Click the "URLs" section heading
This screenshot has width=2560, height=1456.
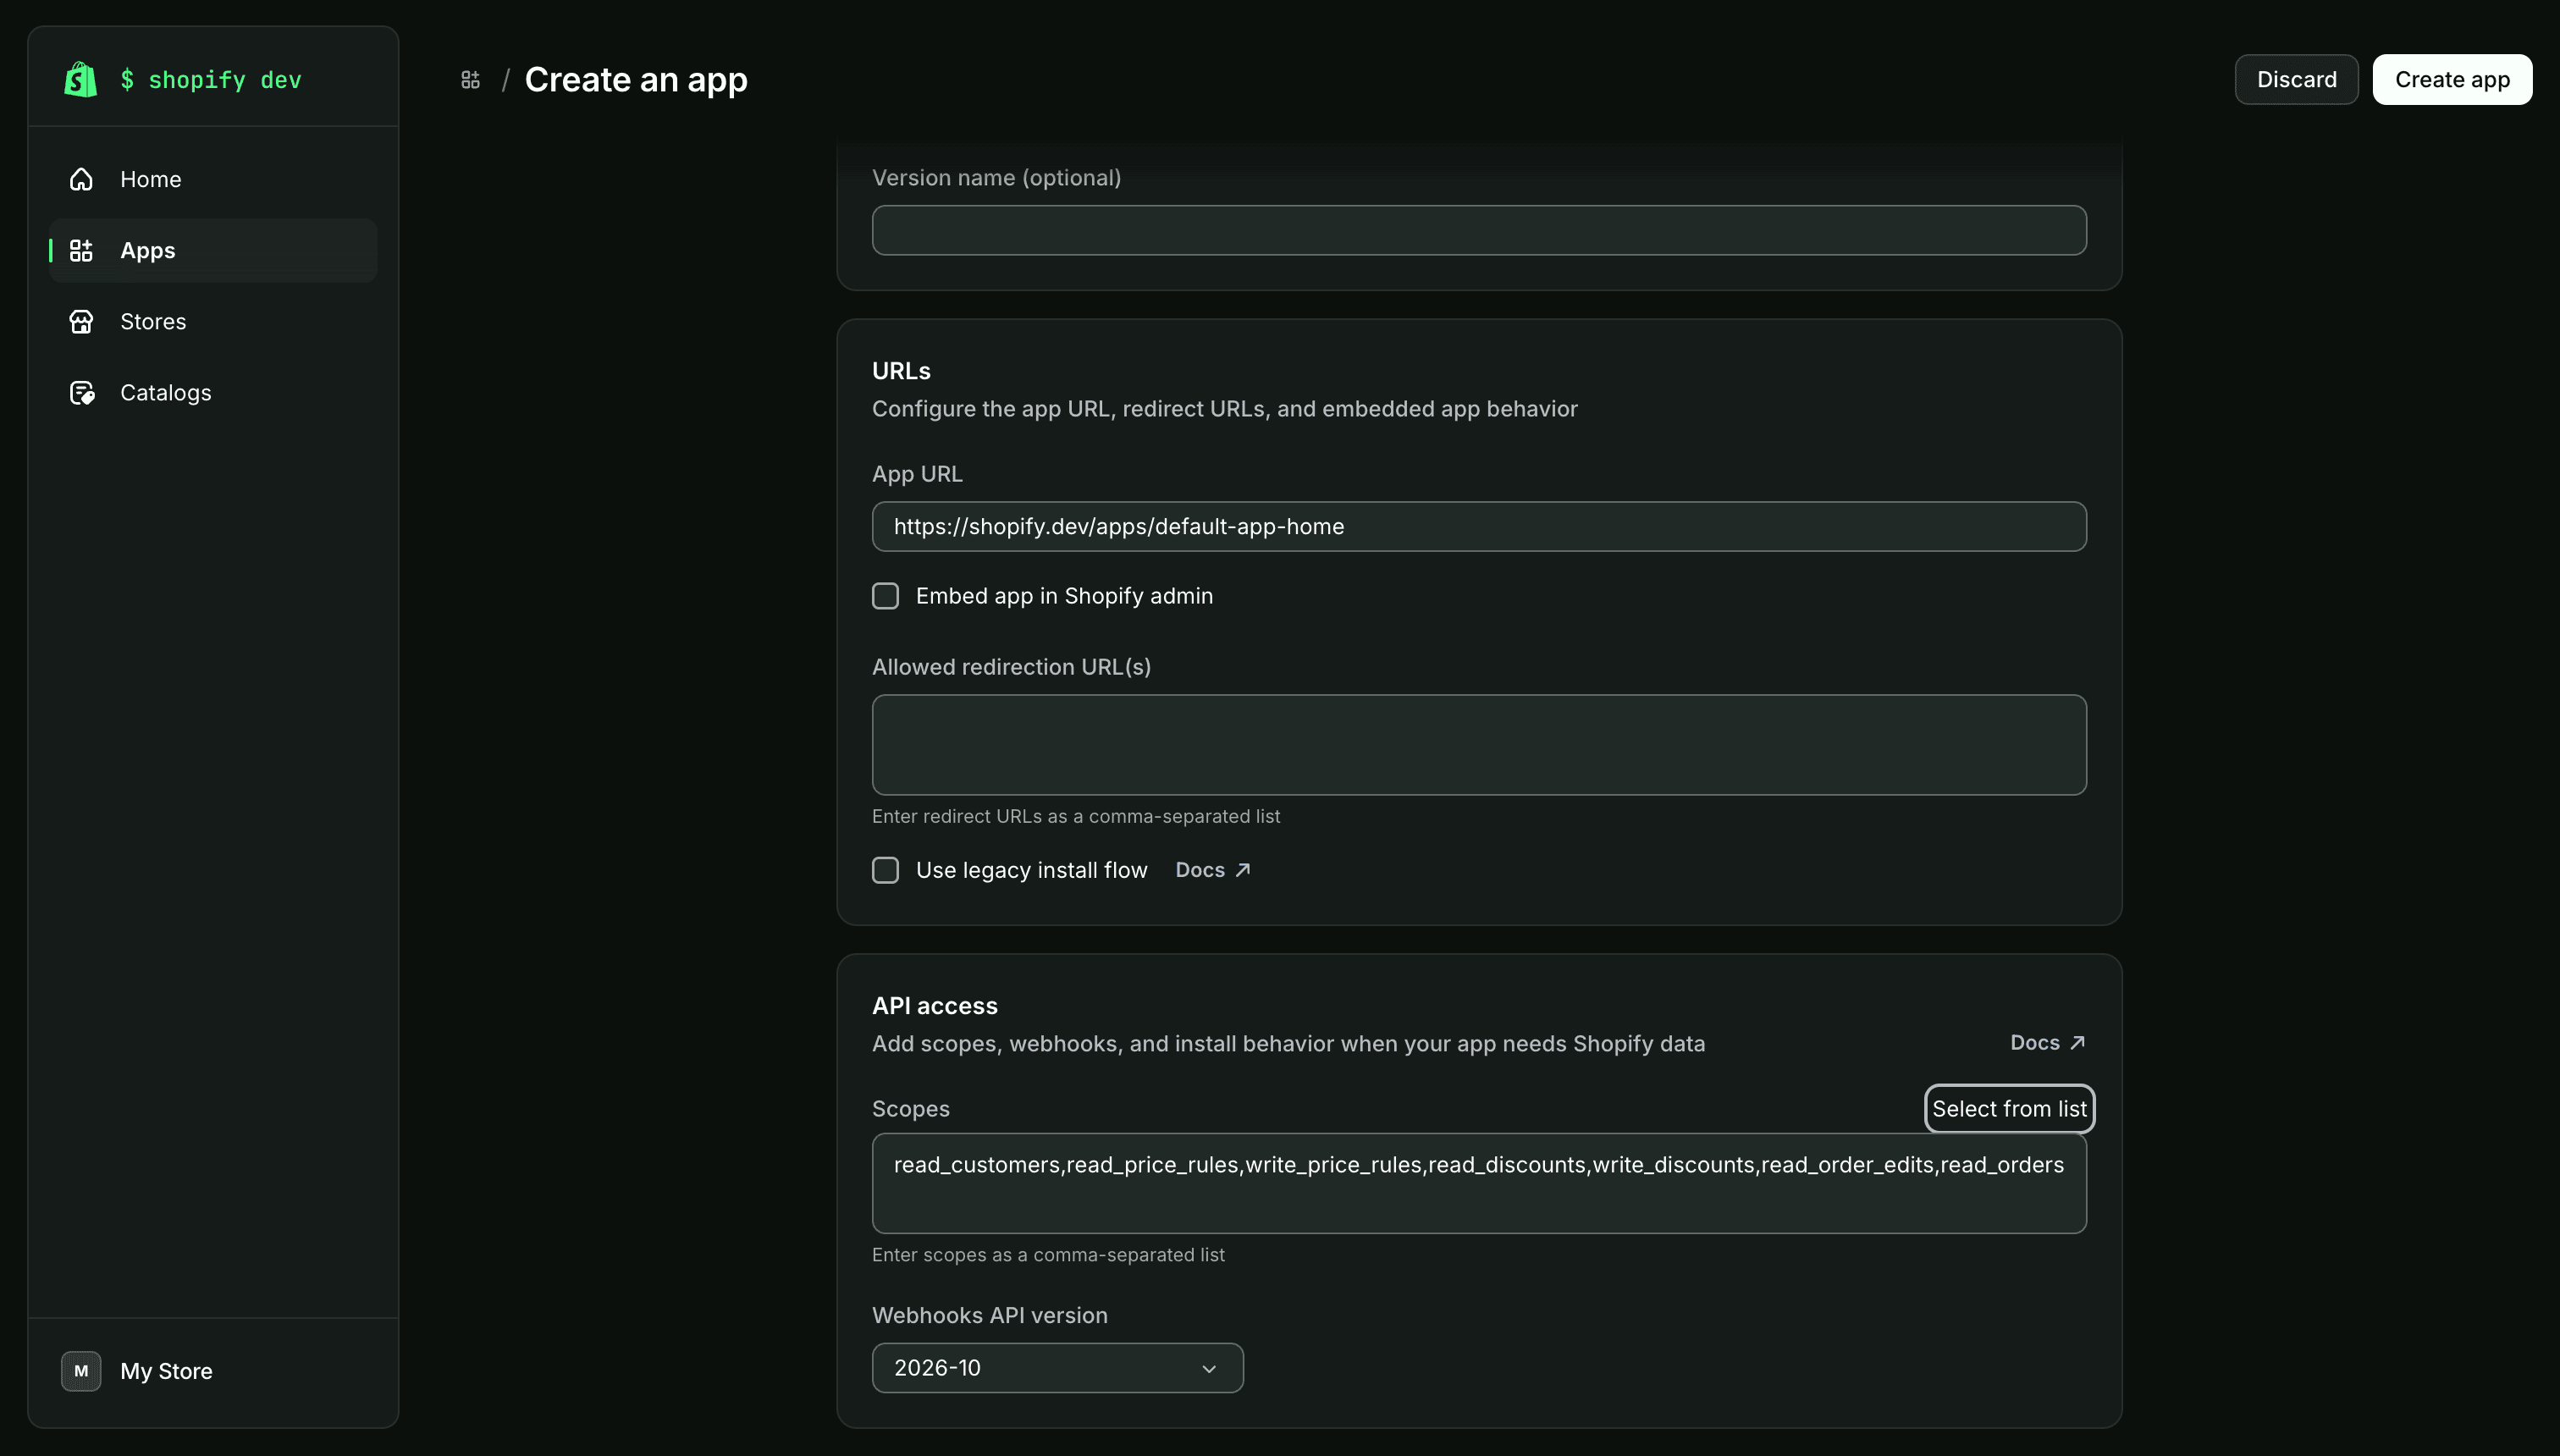point(901,371)
